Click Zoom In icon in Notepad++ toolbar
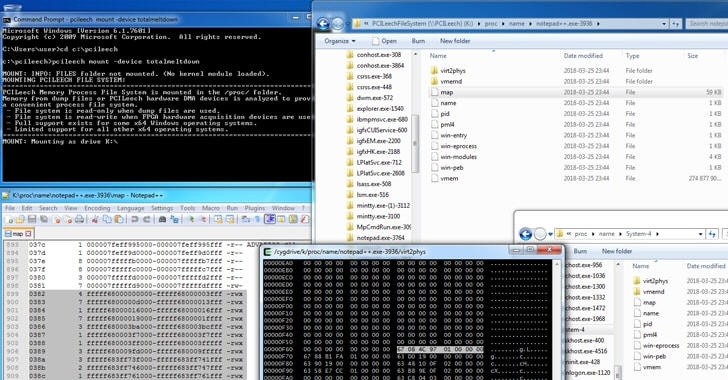This screenshot has width=728, height=380. point(191,219)
